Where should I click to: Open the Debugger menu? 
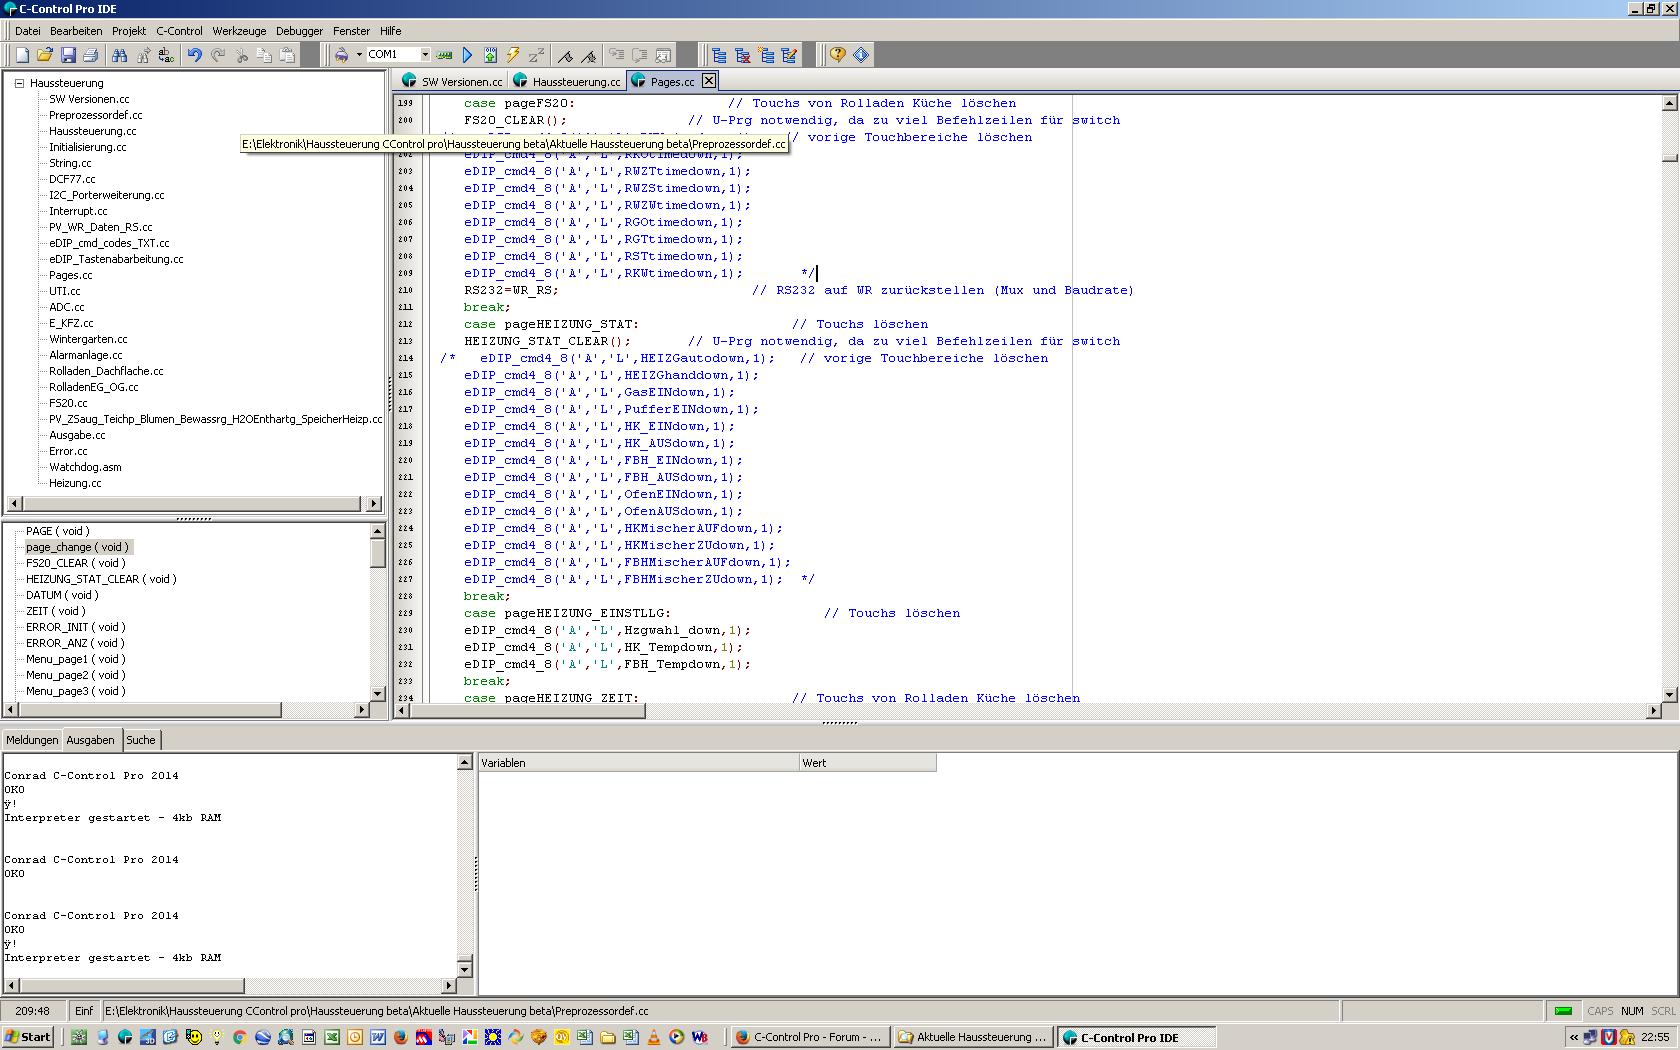tap(299, 31)
